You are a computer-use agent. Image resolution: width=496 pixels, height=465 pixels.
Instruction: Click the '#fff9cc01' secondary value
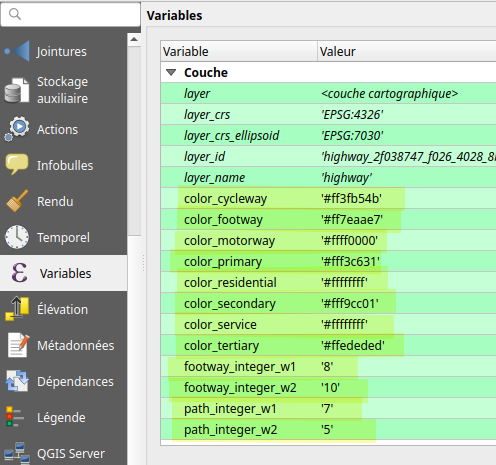pos(350,304)
